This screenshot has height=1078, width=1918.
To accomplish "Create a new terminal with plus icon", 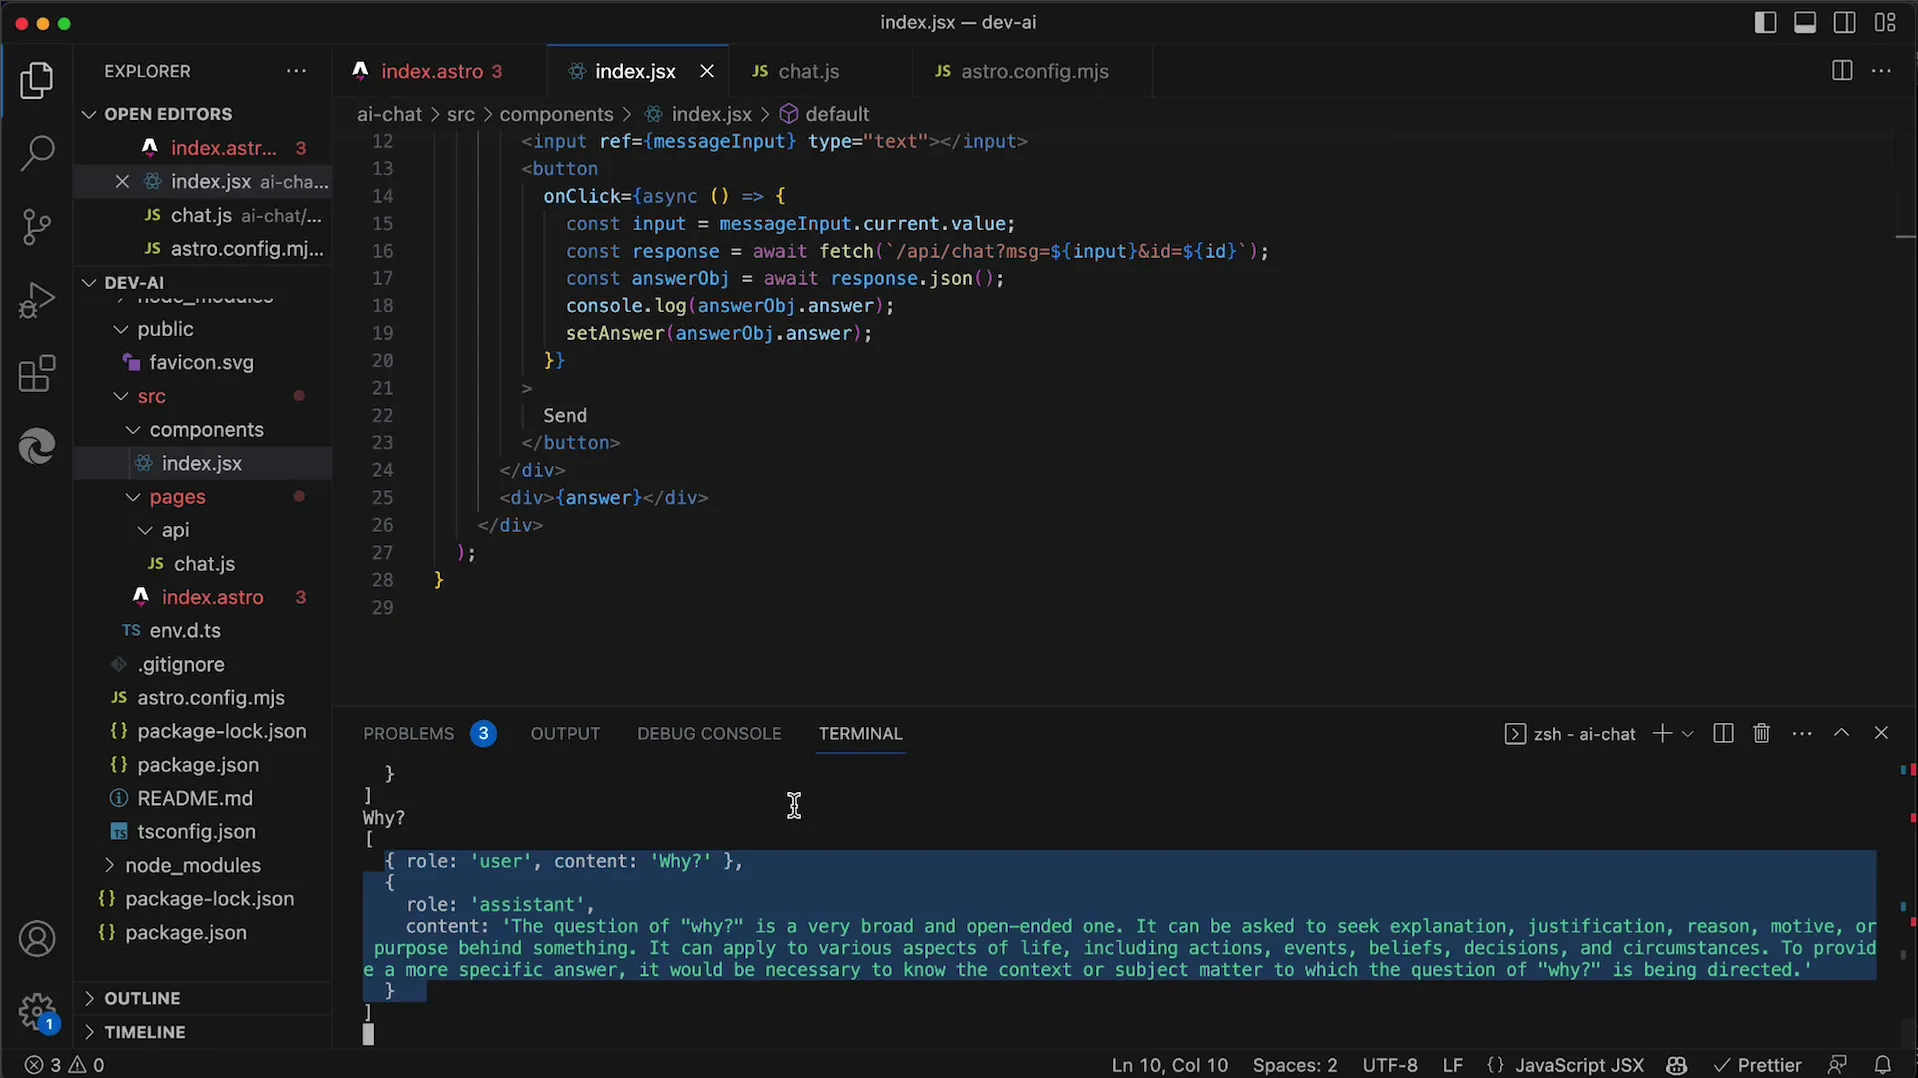I will pos(1661,733).
